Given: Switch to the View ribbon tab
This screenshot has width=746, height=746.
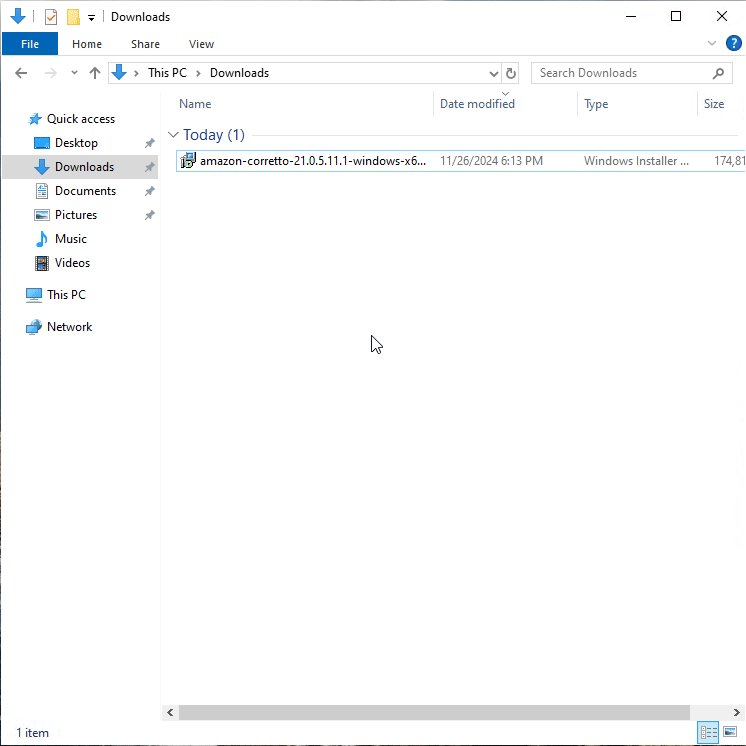Looking at the screenshot, I should tap(201, 44).
